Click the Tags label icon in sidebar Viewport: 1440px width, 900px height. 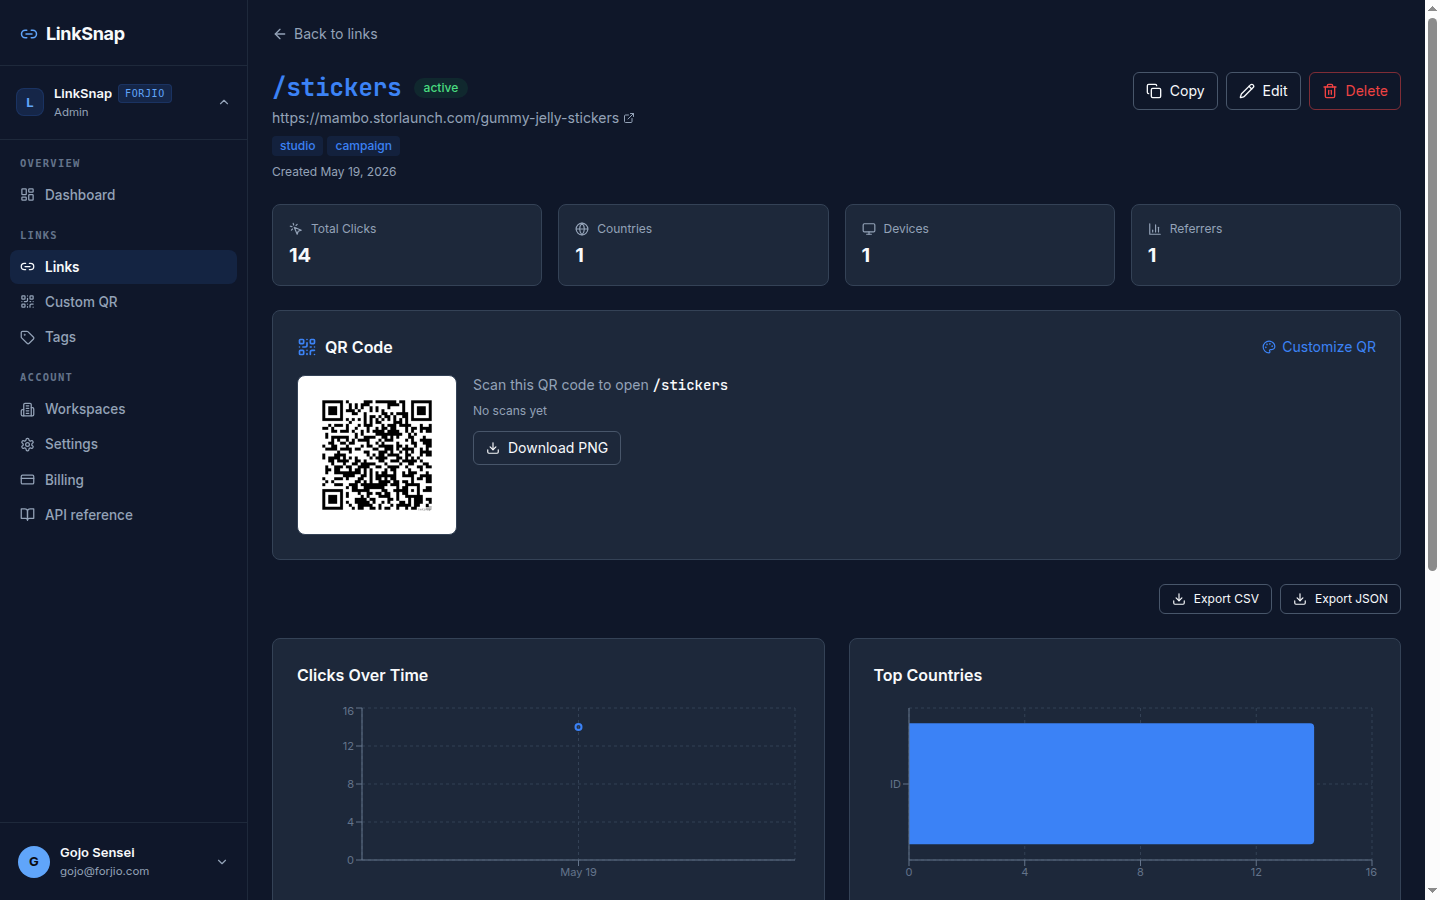pos(28,337)
